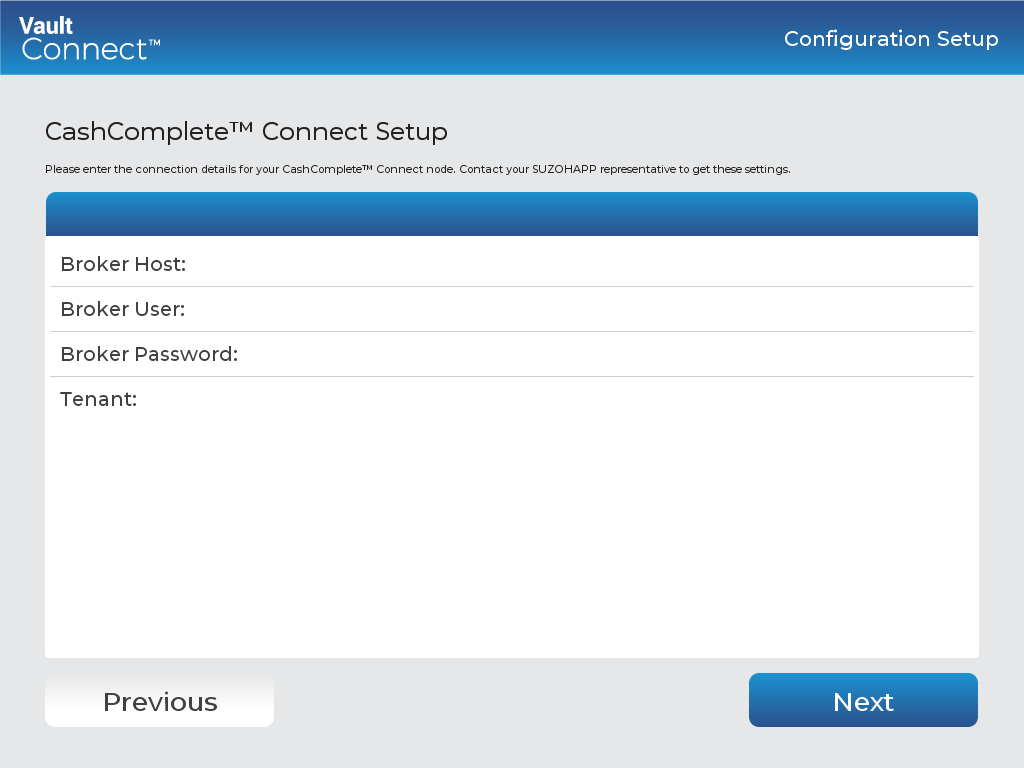Click the Broker Password field row
Viewport: 1024px width, 768px height.
(x=512, y=353)
